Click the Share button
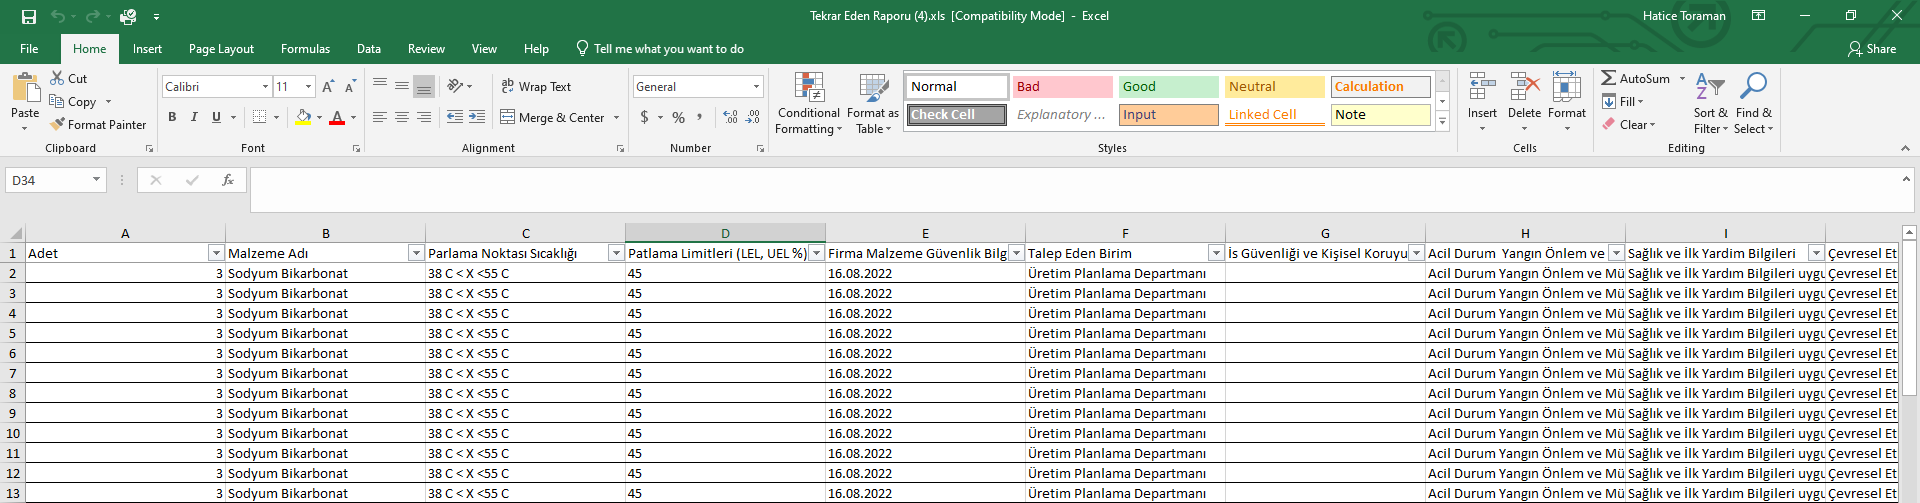The width and height of the screenshot is (1920, 503). click(1871, 48)
